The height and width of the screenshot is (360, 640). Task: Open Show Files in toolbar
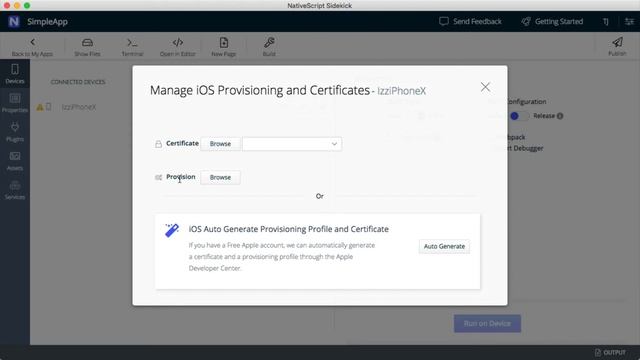coord(87,47)
